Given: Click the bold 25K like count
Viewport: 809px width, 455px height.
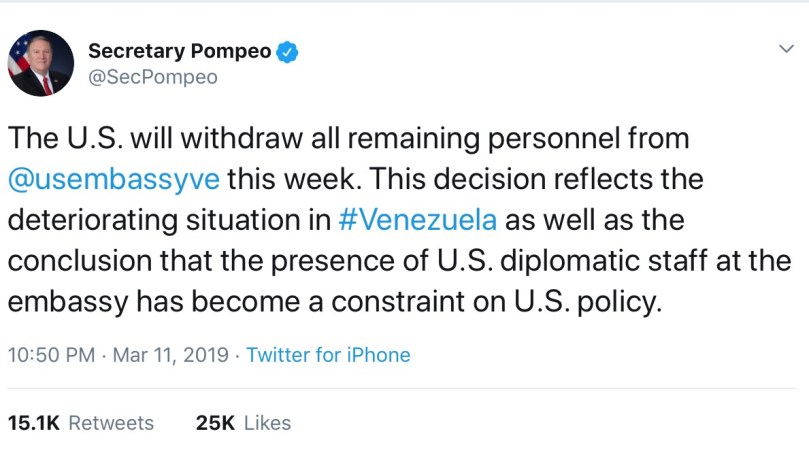Looking at the screenshot, I should tap(215, 423).
